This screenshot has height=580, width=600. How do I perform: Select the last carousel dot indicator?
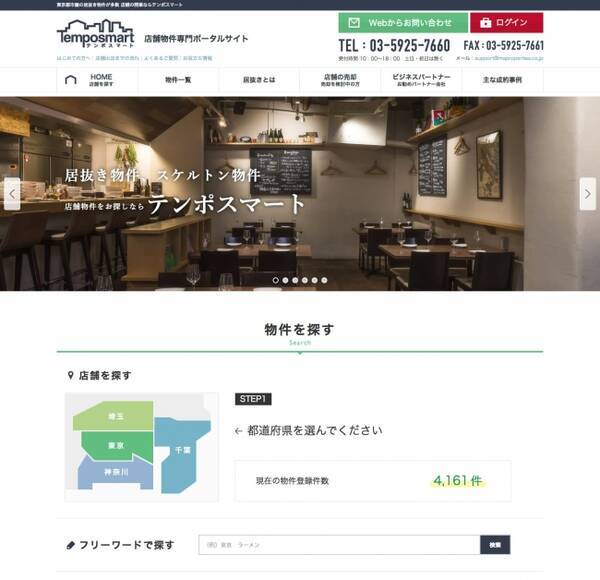click(x=324, y=280)
